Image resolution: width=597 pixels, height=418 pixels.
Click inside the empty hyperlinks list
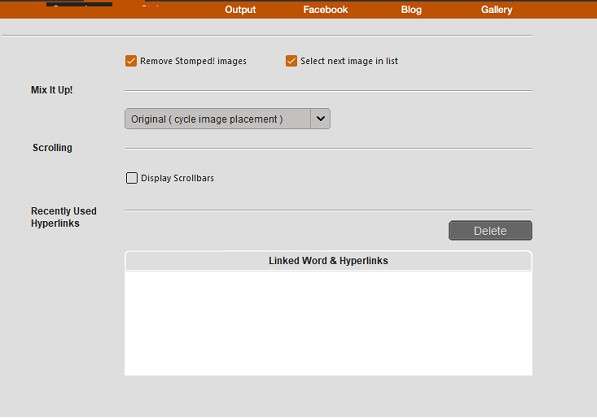328,323
